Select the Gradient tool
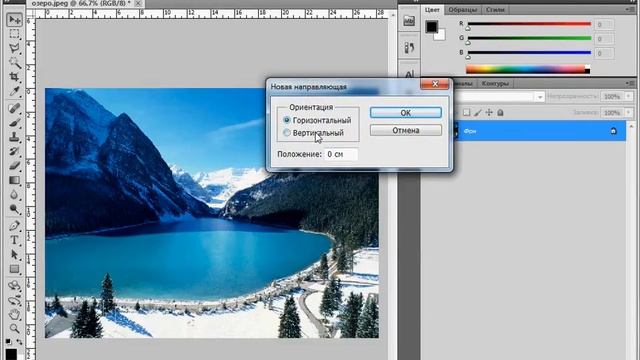Screen dimensions: 640x360 point(14,180)
